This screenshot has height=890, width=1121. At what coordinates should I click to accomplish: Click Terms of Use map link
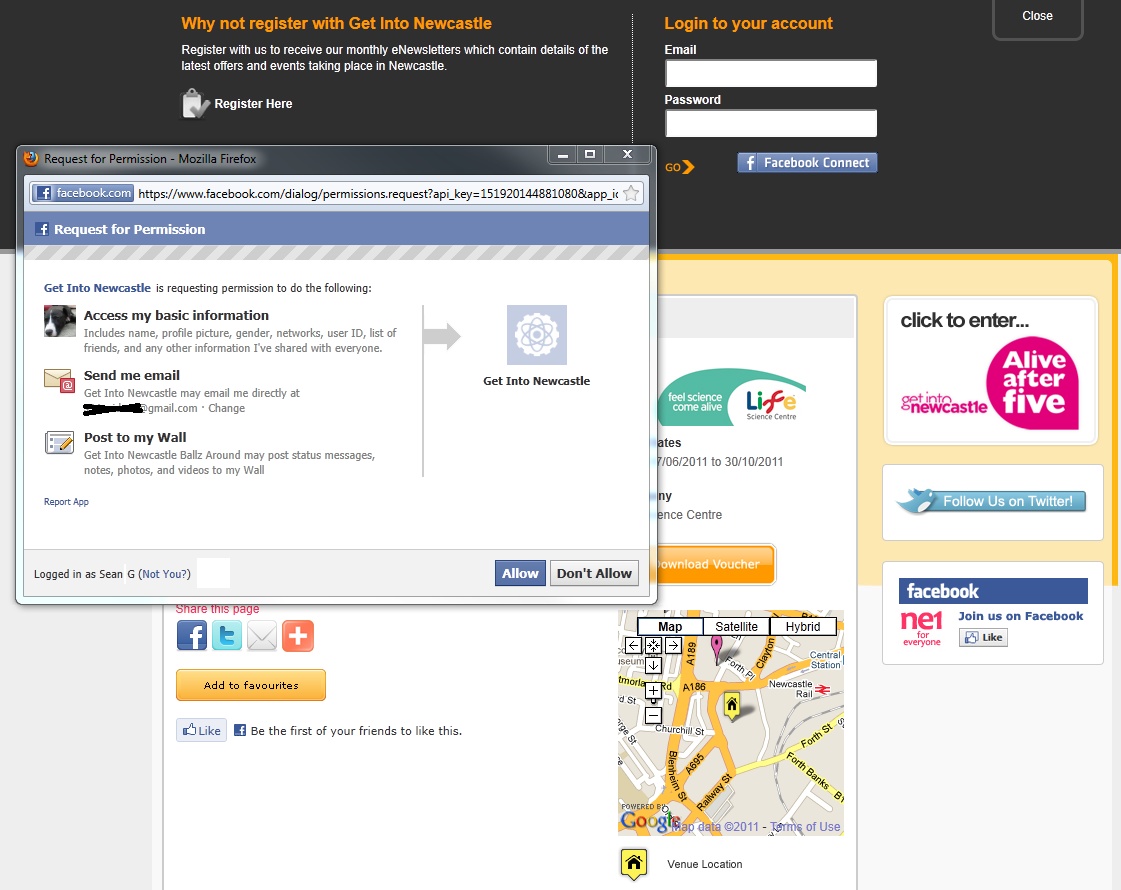click(x=805, y=827)
